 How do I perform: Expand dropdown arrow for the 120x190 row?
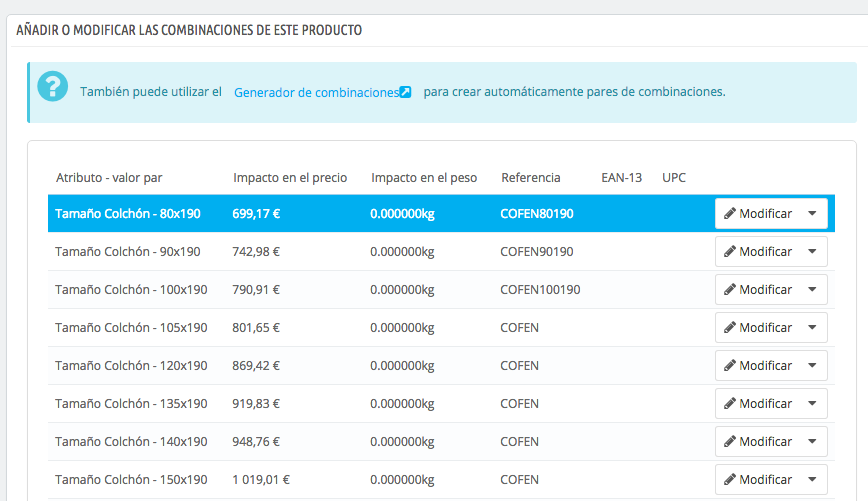(x=813, y=365)
